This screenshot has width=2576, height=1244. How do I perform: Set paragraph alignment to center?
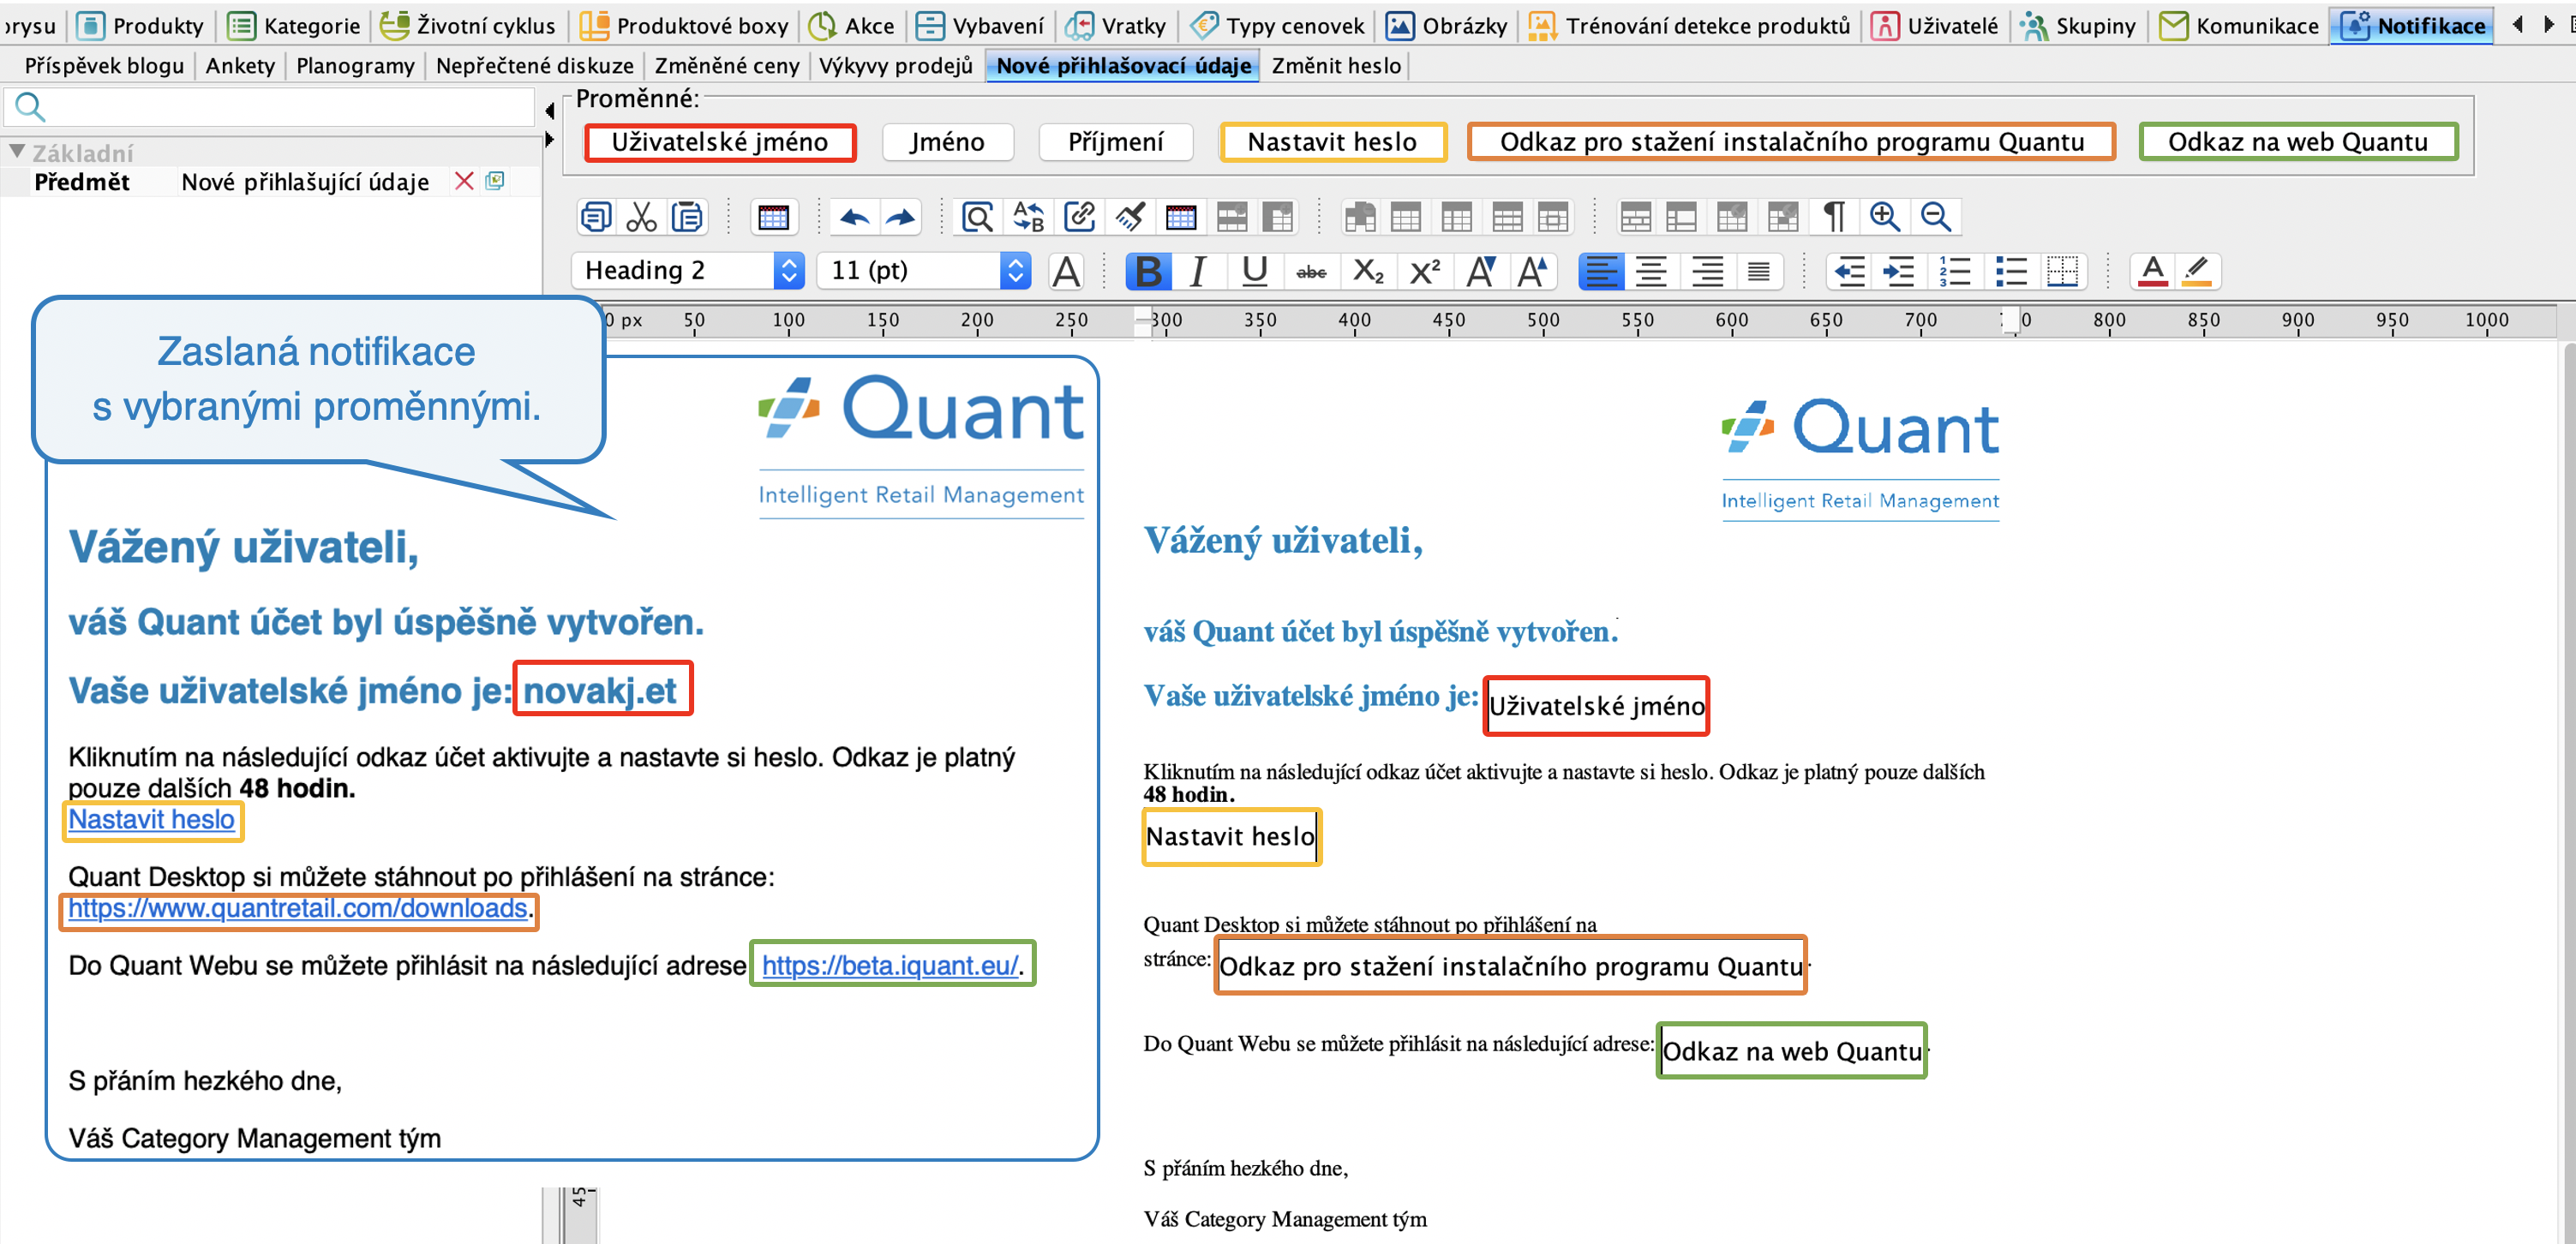1651,271
